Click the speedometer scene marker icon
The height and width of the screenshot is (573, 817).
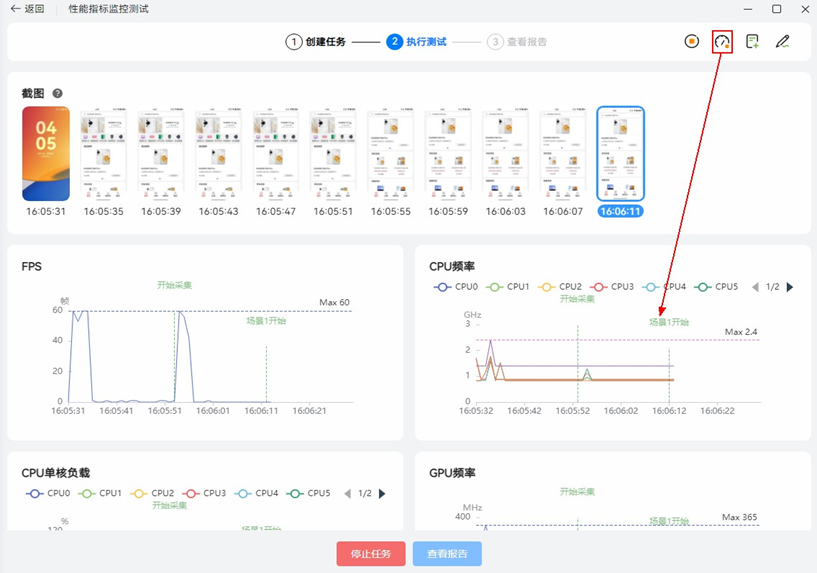[722, 42]
